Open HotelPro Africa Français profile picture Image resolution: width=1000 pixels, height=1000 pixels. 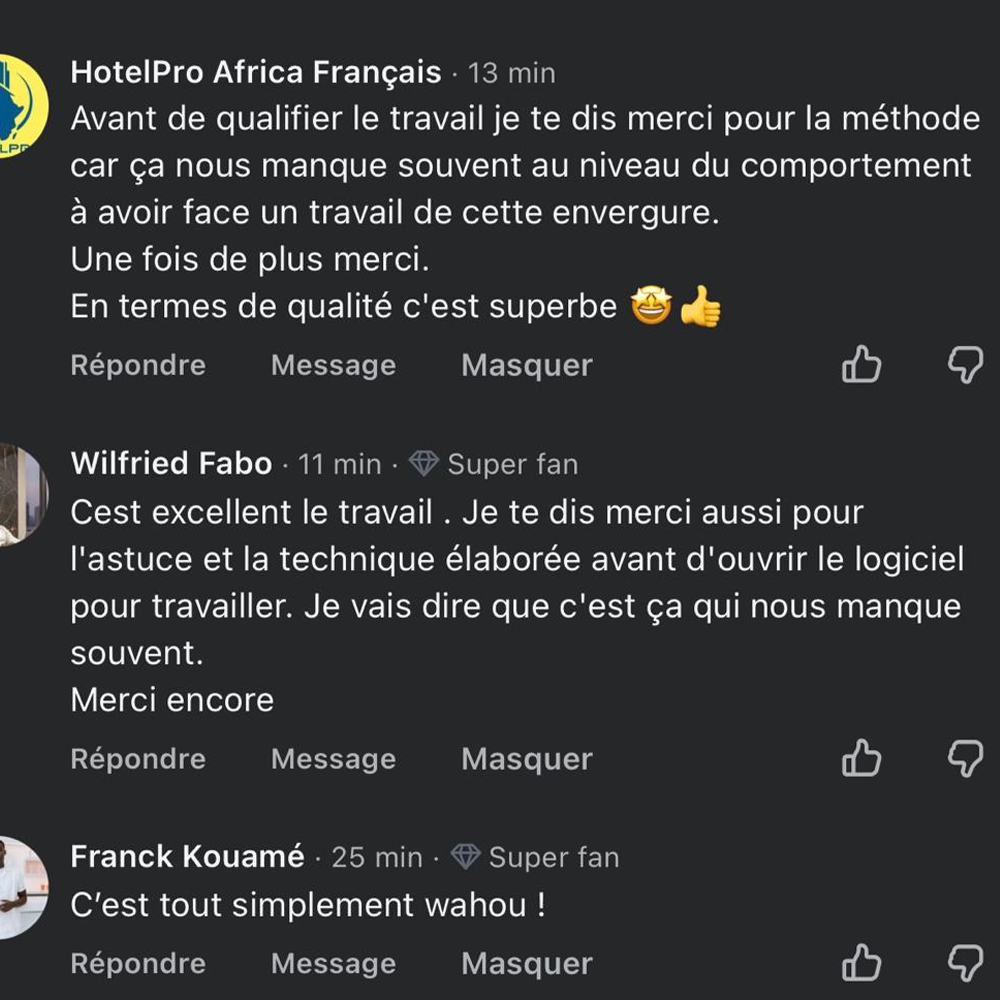(20, 107)
